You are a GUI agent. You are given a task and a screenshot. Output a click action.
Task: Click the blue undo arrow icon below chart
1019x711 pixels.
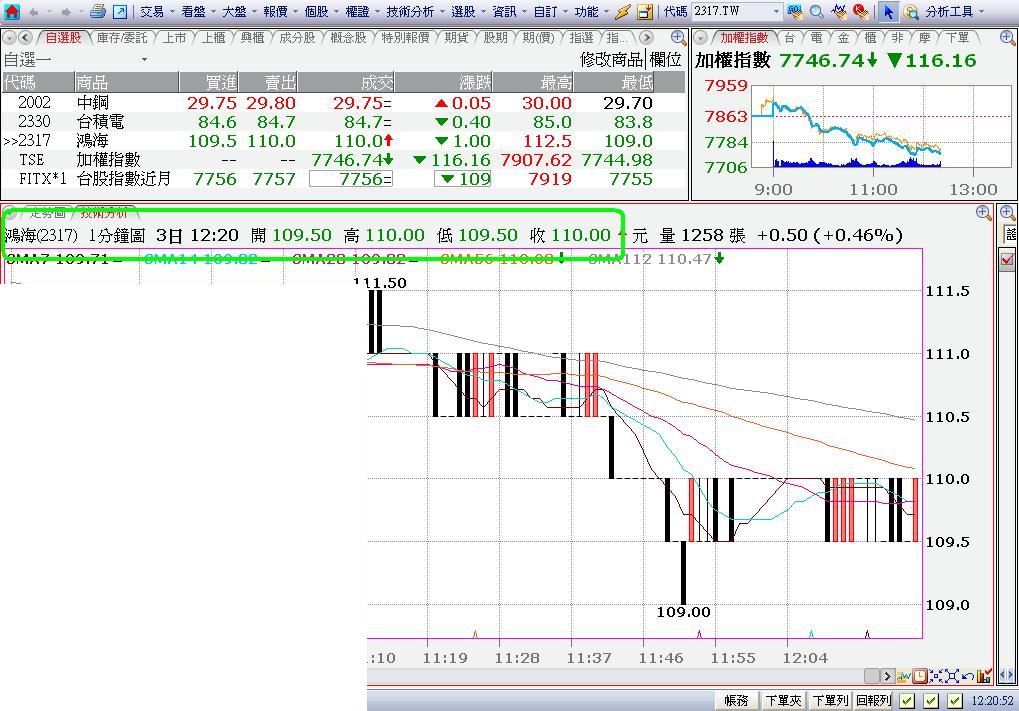(x=968, y=677)
